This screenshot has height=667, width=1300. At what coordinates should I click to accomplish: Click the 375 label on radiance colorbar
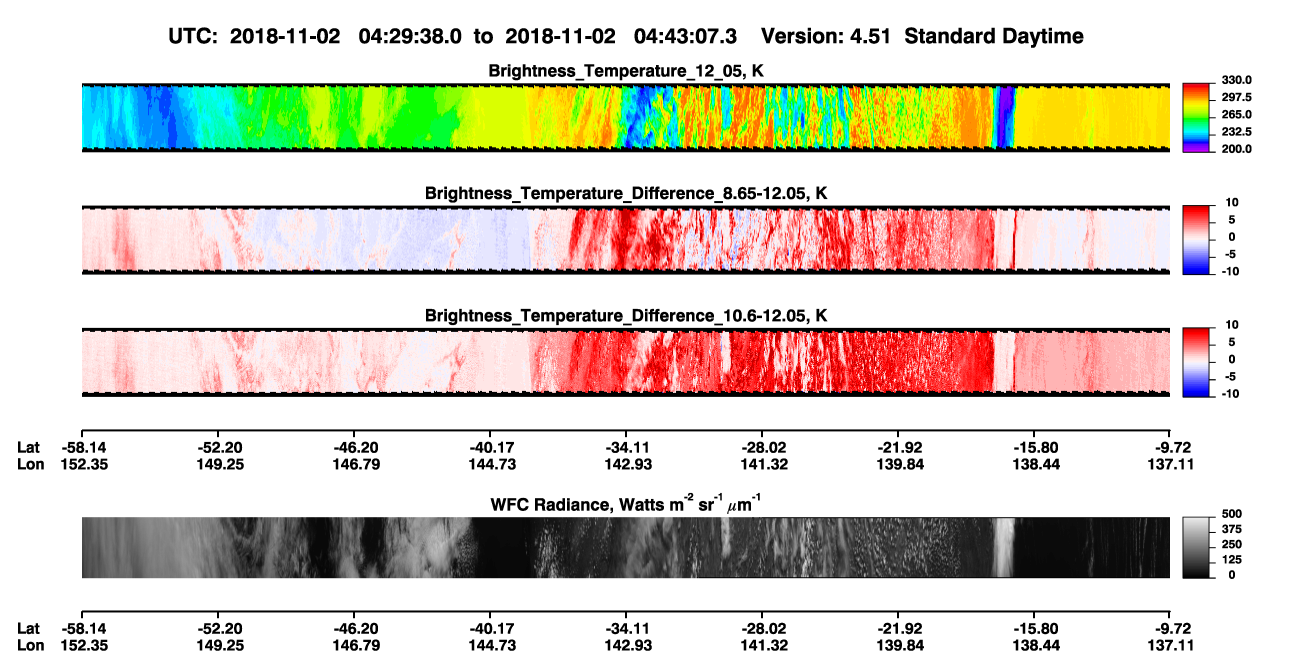pos(1233,529)
